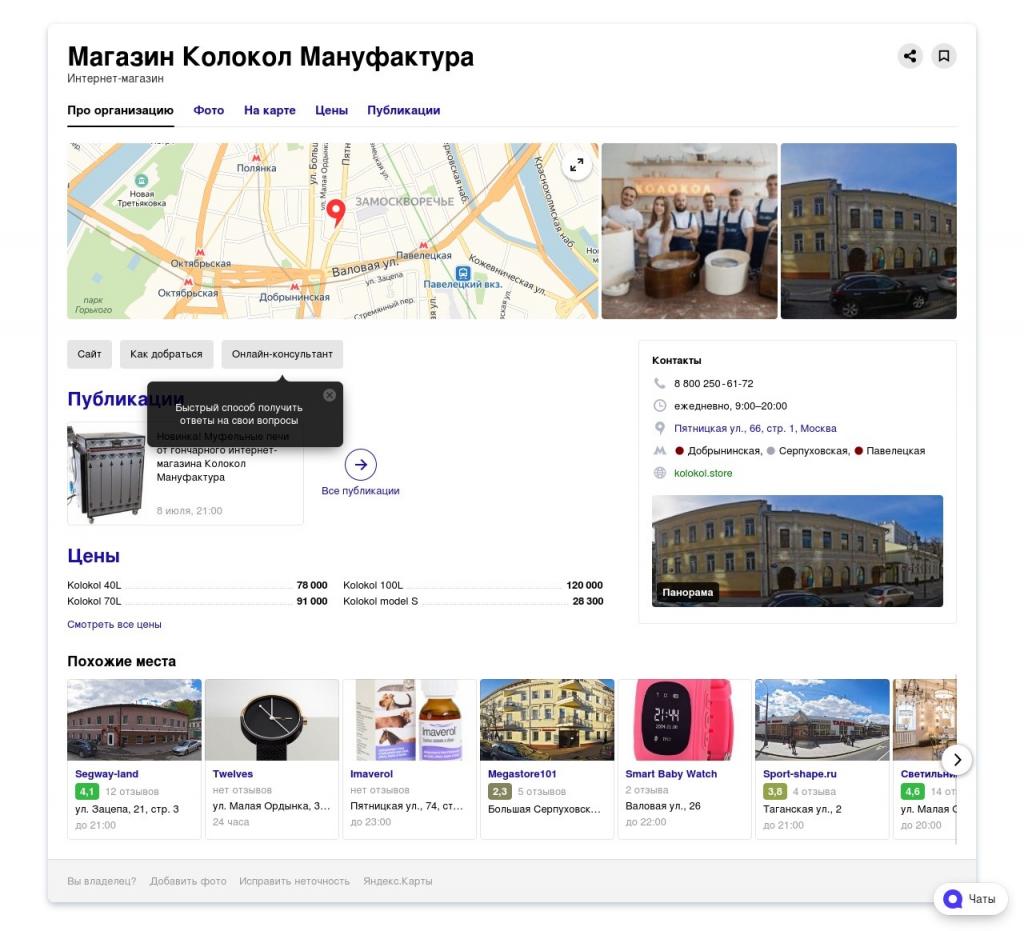1024x931 pixels.
Task: Click the globe icon beside kolokol.store
Action: [660, 473]
